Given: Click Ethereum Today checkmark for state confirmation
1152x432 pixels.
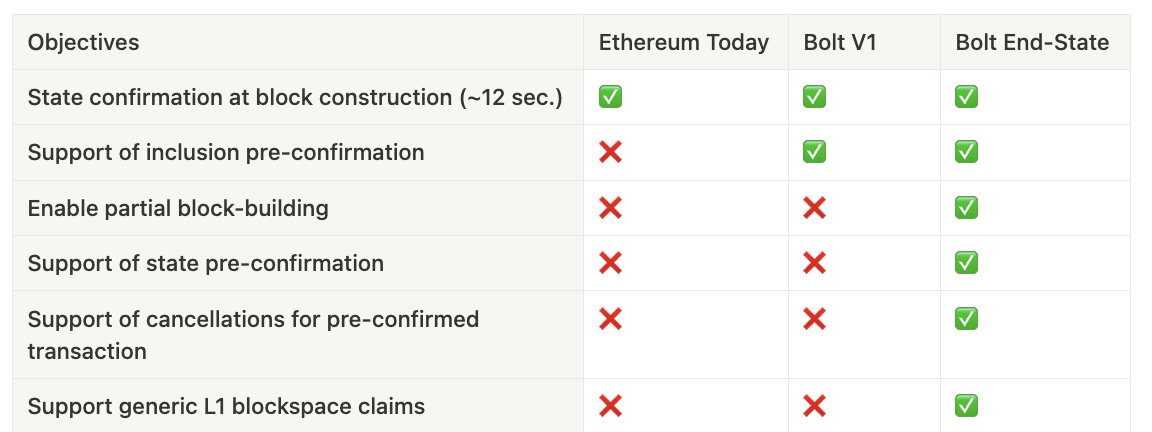Looking at the screenshot, I should coord(611,96).
